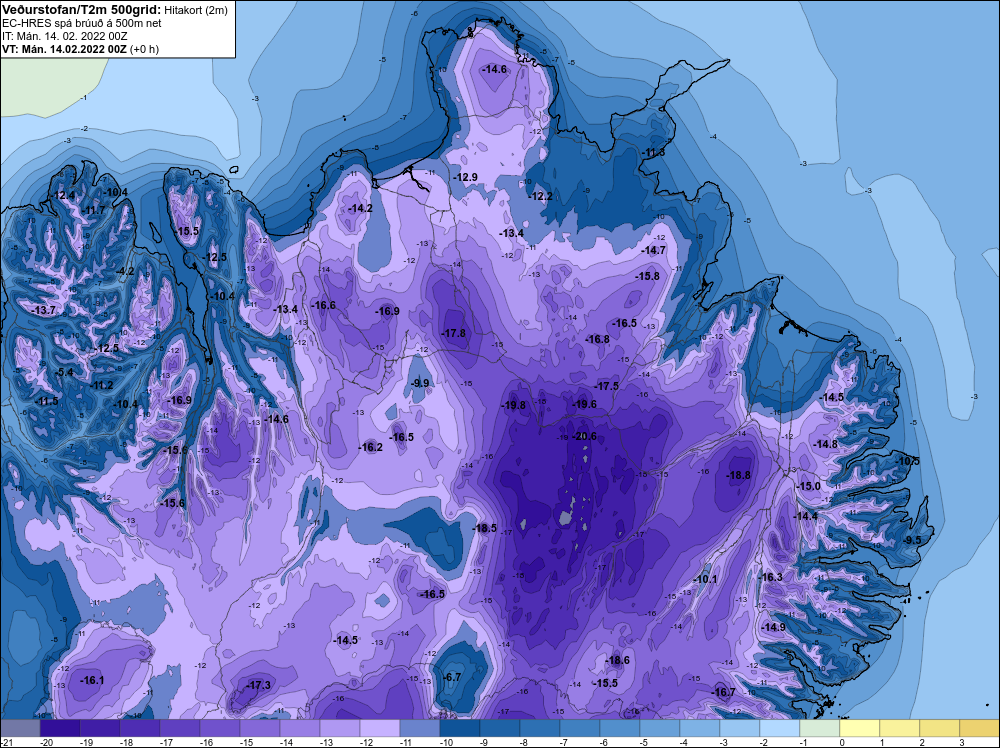Click the -11.2 temperature value
Image resolution: width=1000 pixels, height=748 pixels.
(101, 386)
